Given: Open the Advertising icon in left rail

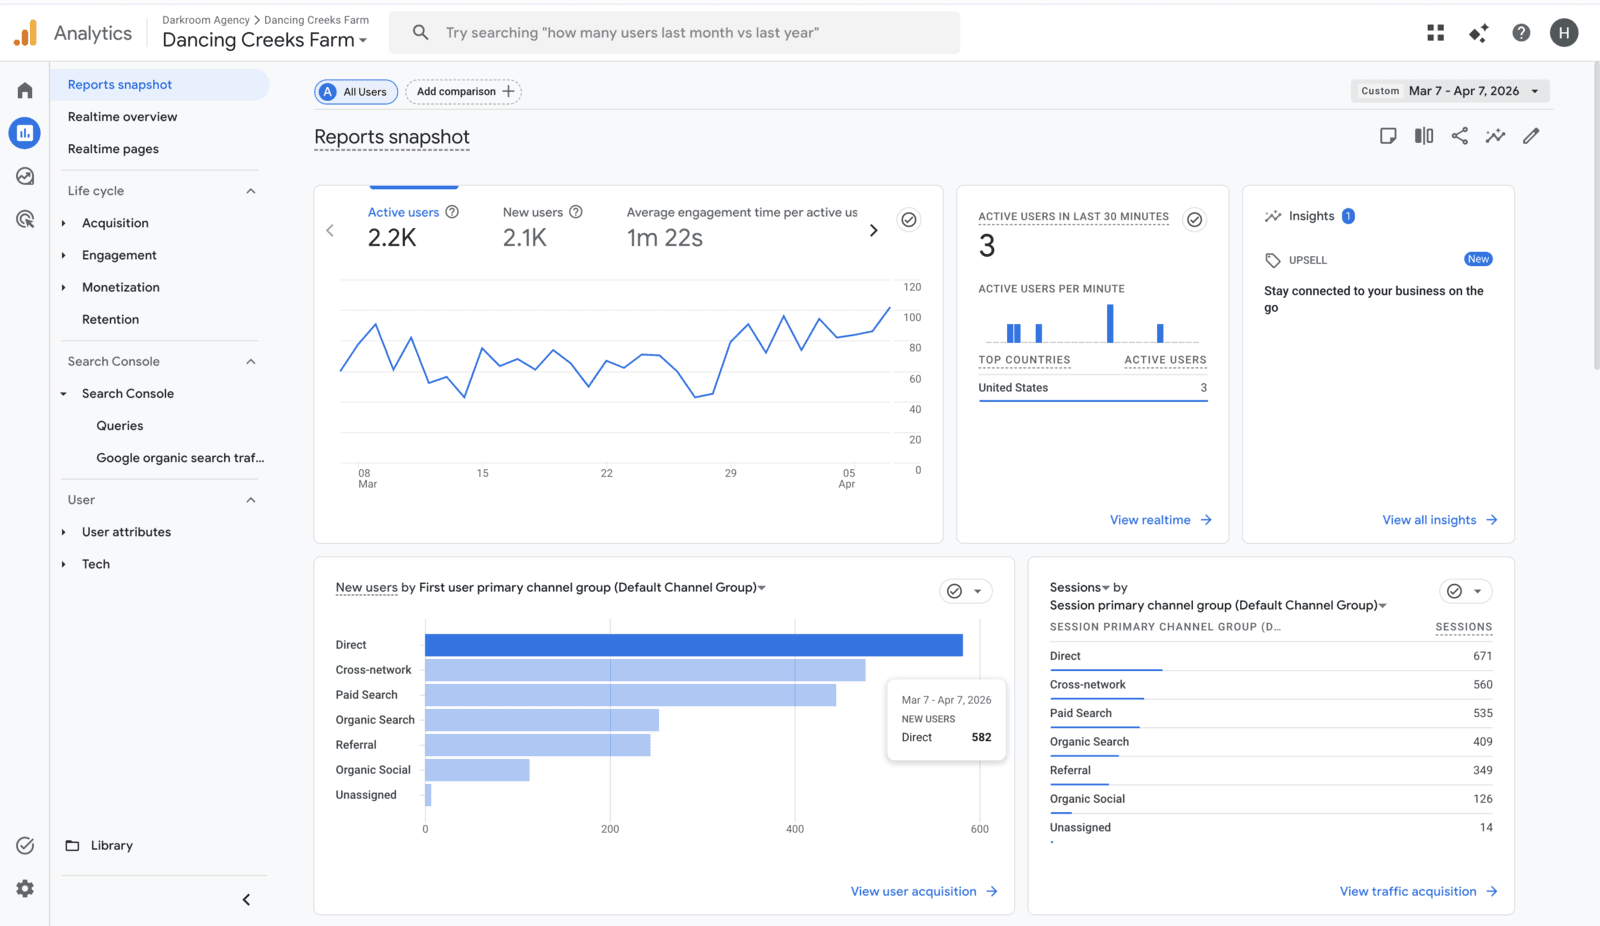Looking at the screenshot, I should click(x=25, y=219).
